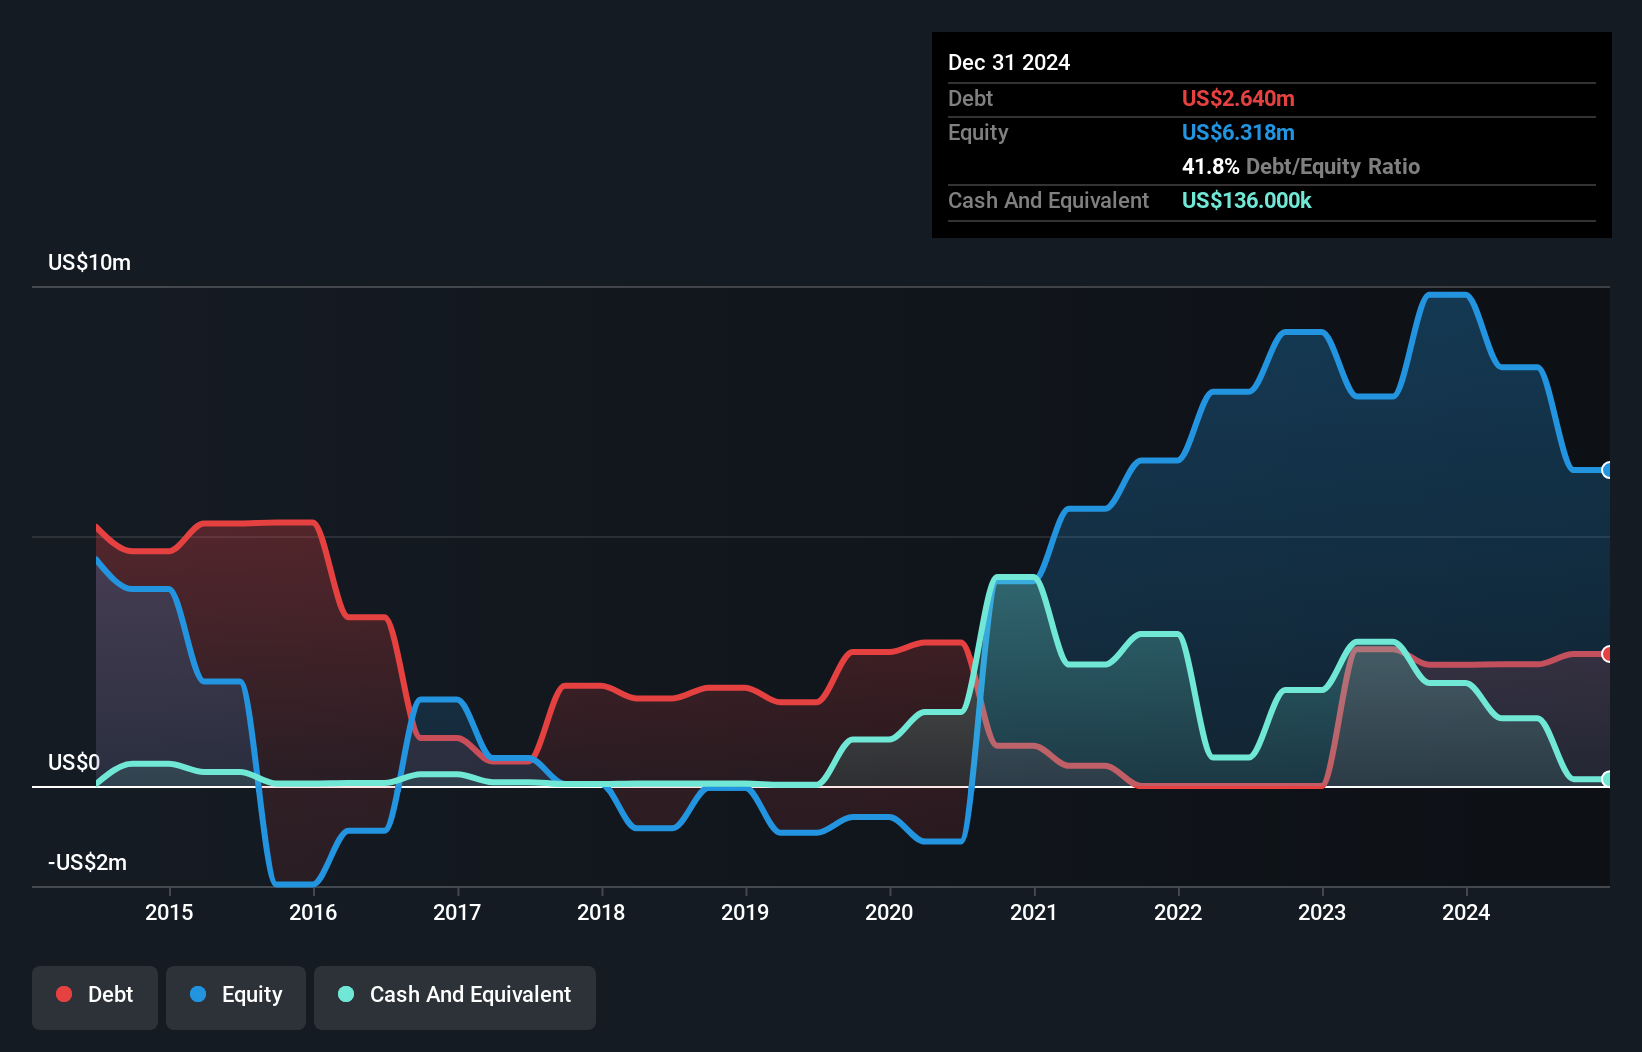This screenshot has height=1052, width=1642.
Task: Toggle the Cash And Equivalent legend button
Action: [x=455, y=997]
